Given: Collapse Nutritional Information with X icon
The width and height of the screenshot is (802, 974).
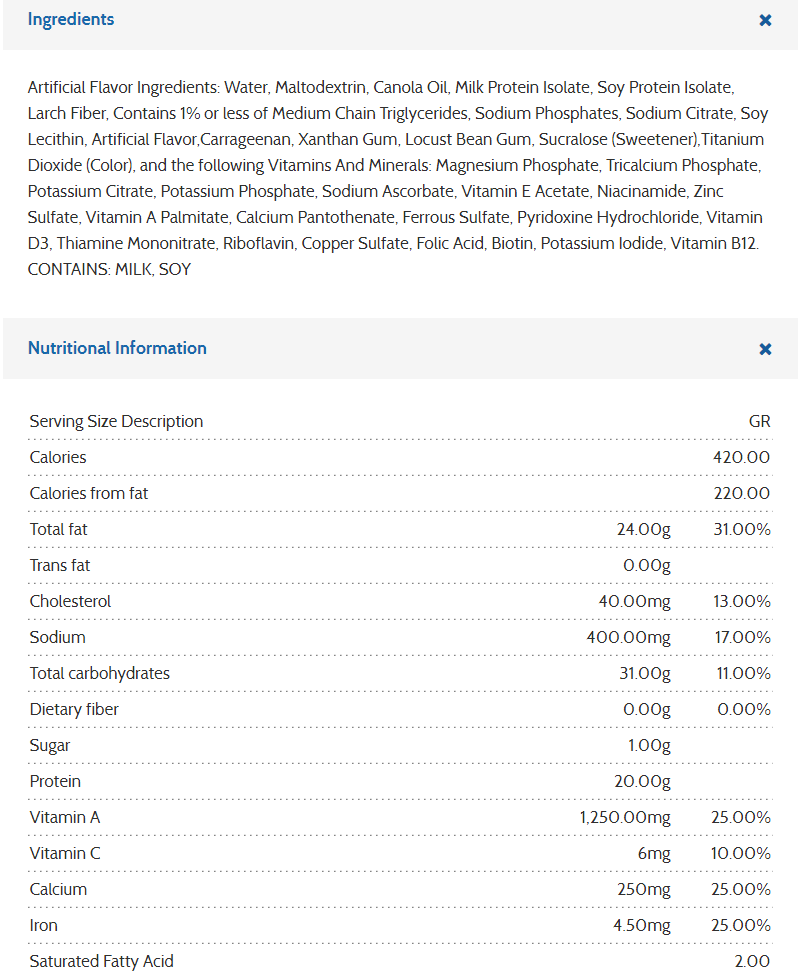Looking at the screenshot, I should tap(765, 349).
